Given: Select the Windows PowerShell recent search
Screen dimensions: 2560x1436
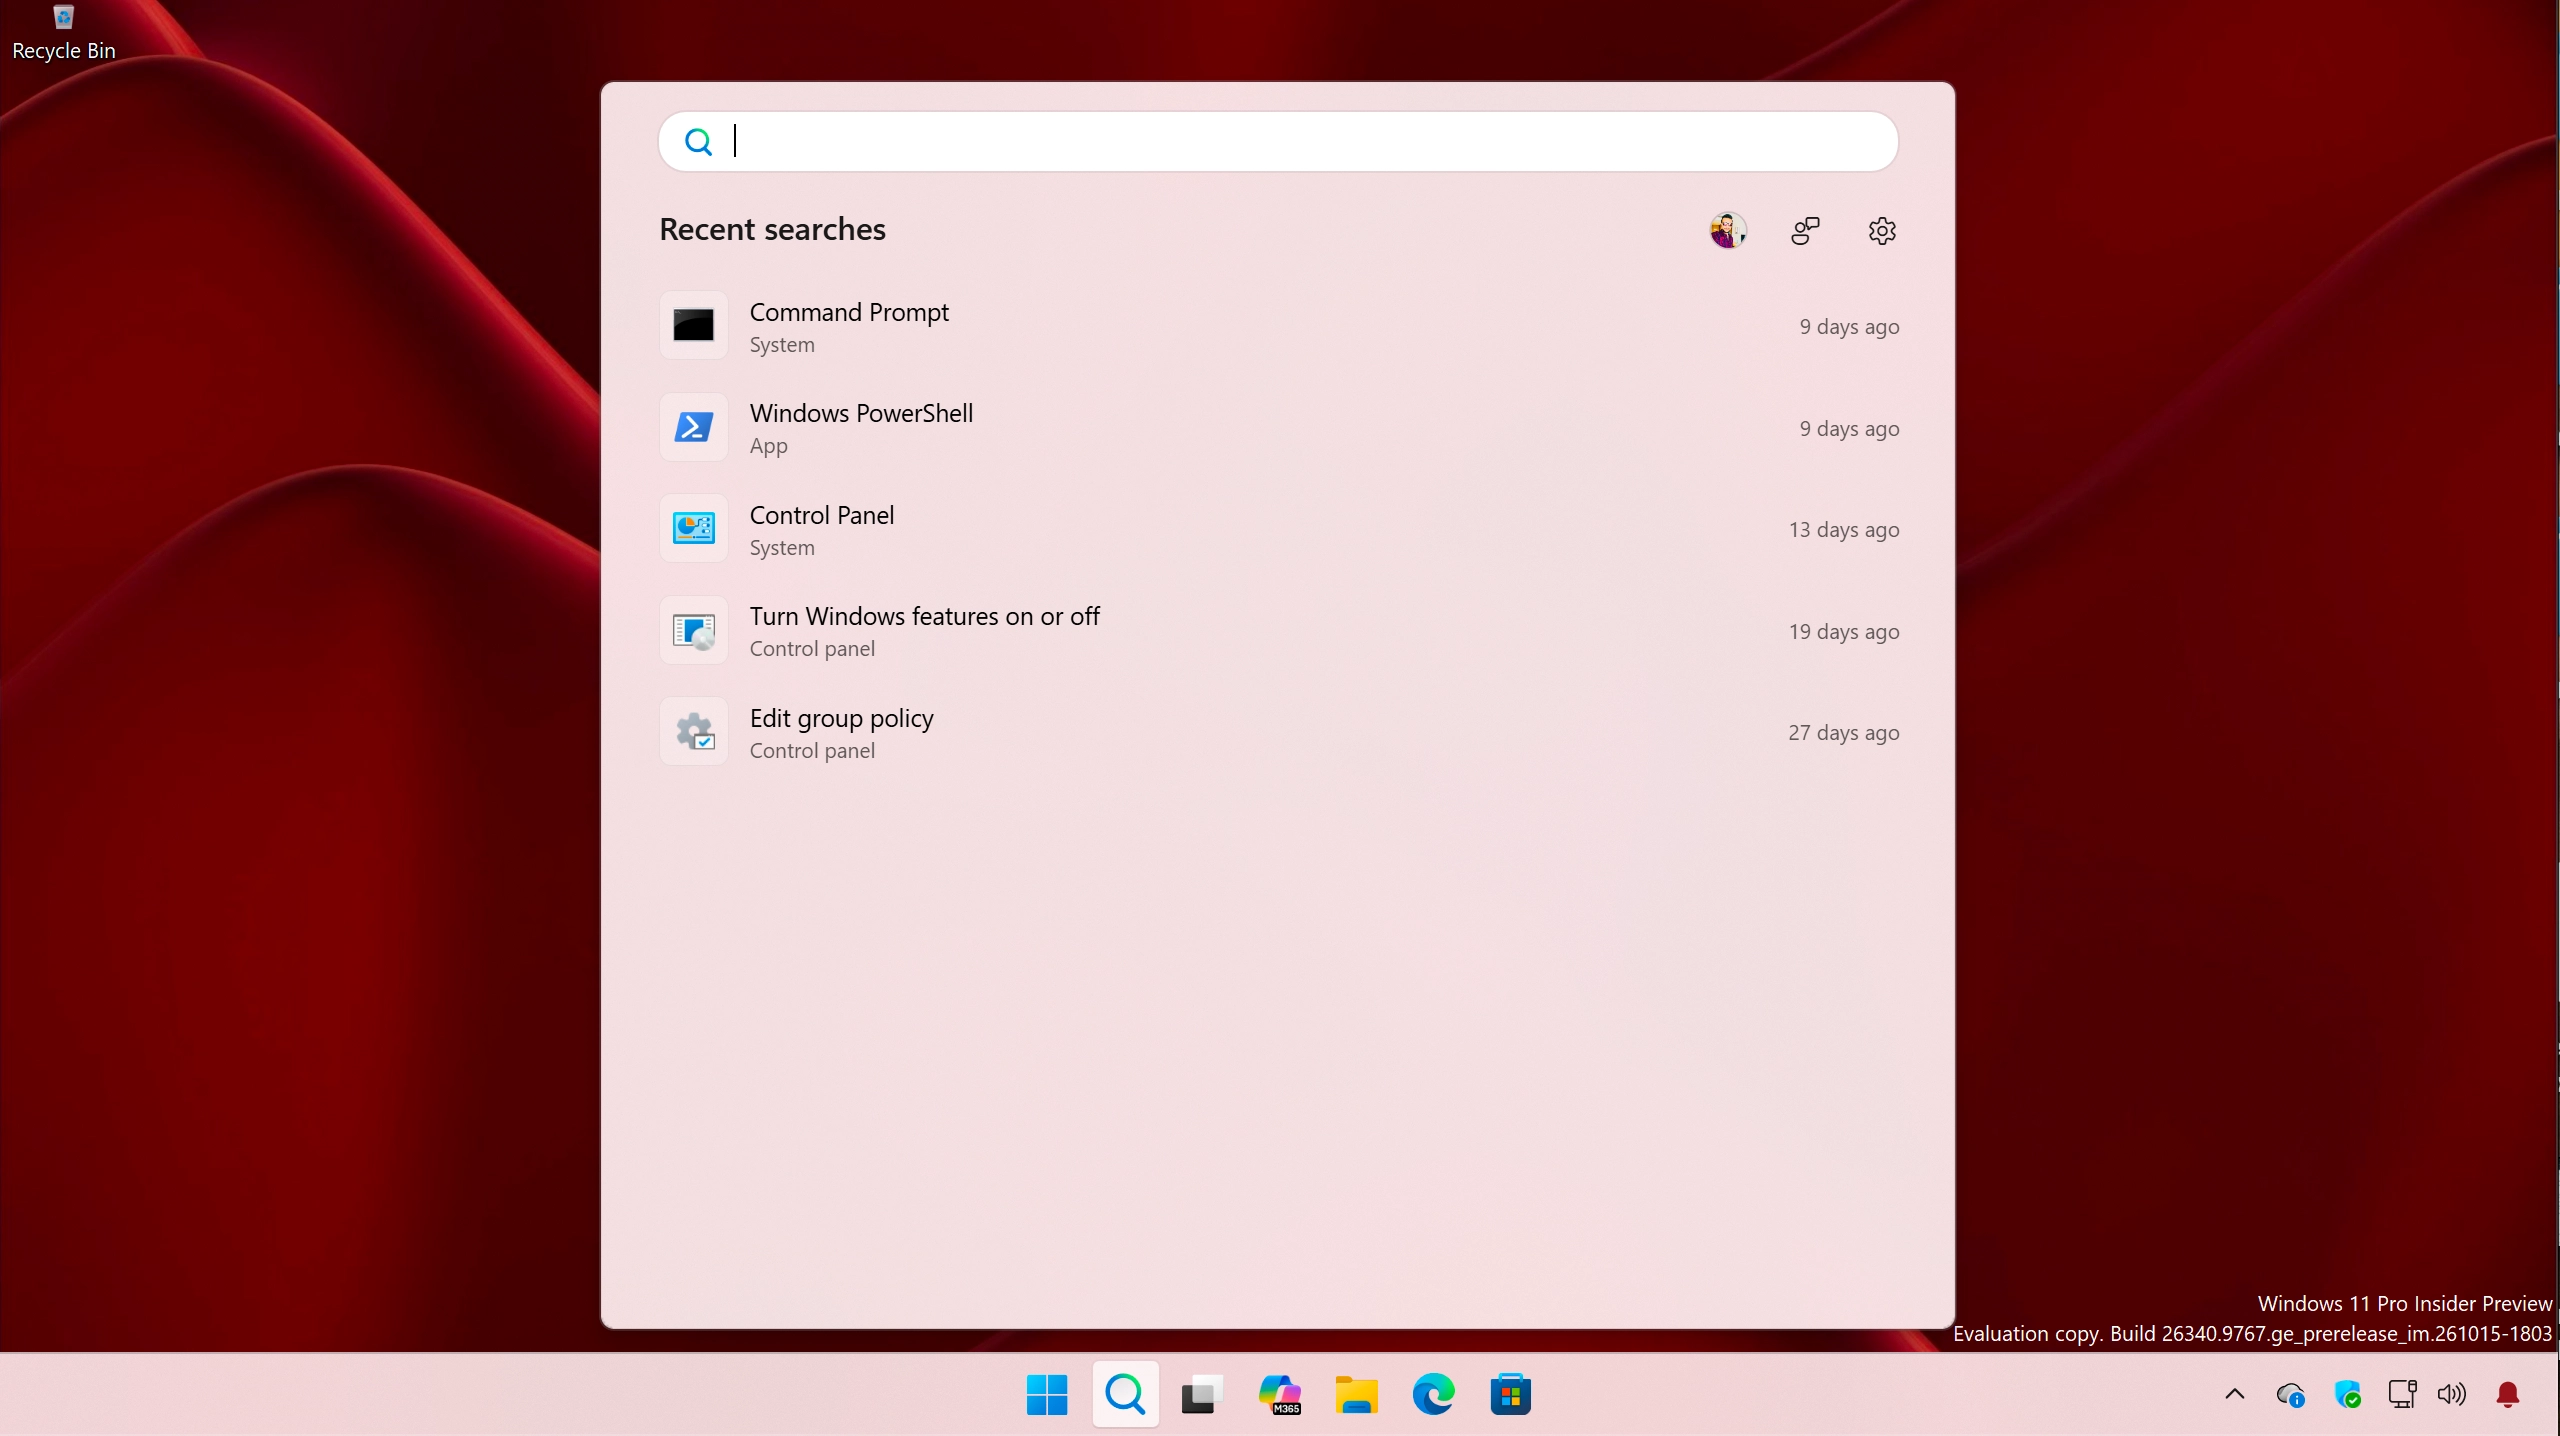Looking at the screenshot, I should [1278, 428].
